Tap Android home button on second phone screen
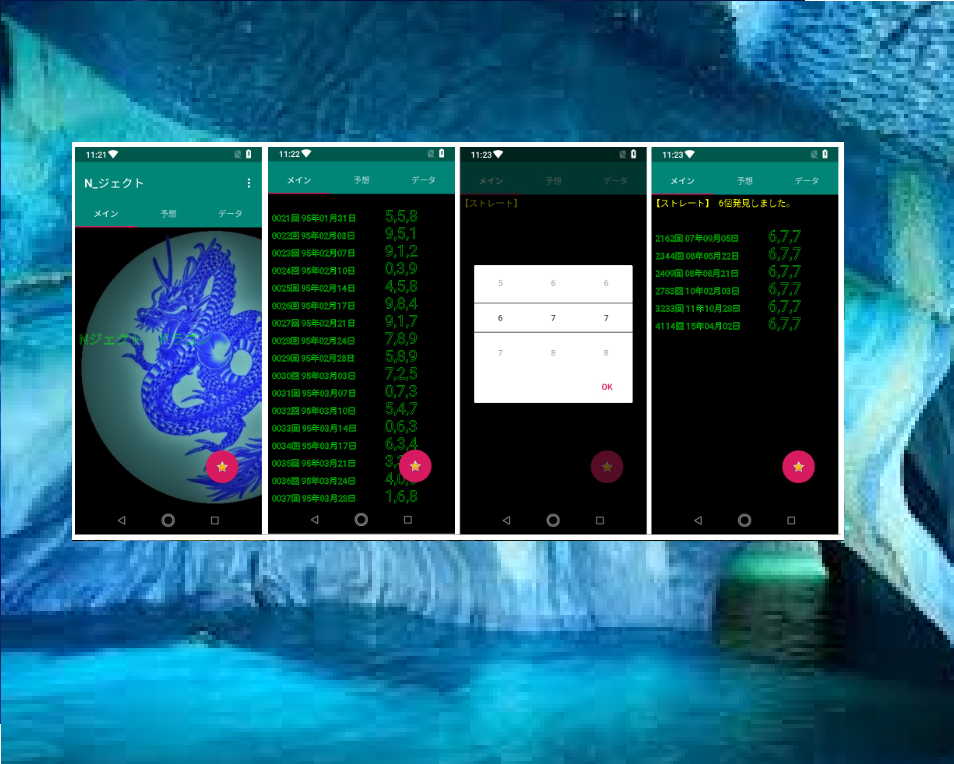 361,519
